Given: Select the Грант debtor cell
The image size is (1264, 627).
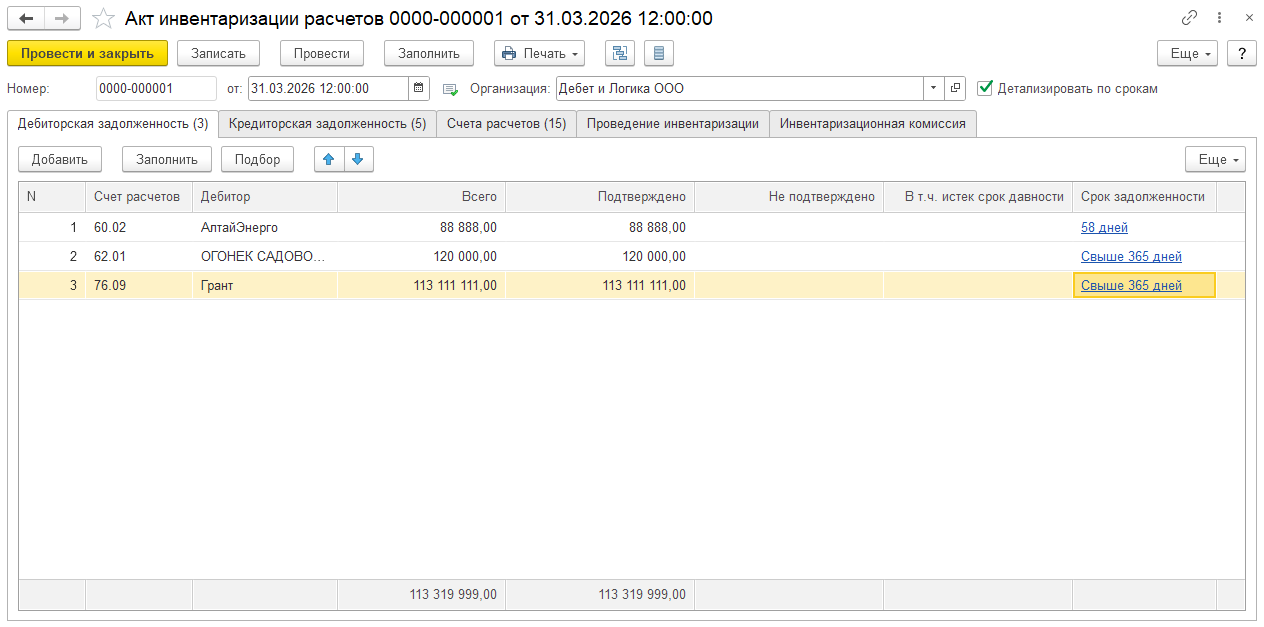Looking at the screenshot, I should tap(264, 286).
